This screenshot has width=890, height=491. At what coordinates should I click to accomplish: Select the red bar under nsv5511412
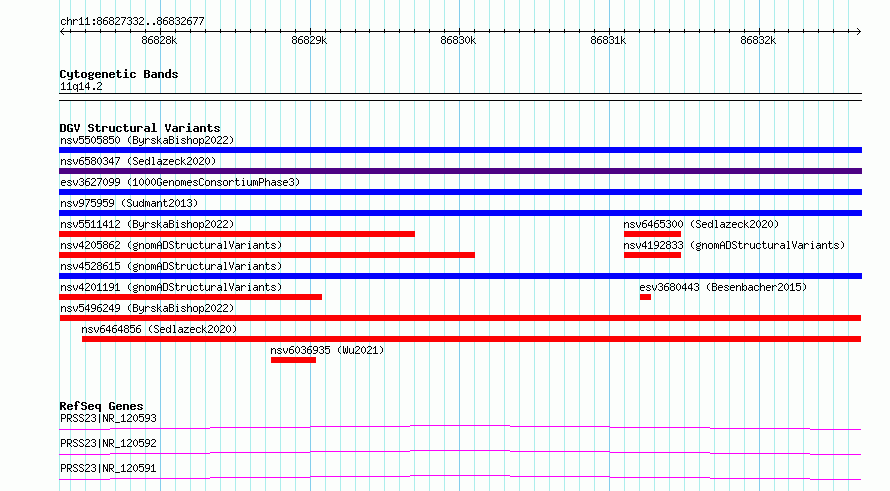point(237,234)
